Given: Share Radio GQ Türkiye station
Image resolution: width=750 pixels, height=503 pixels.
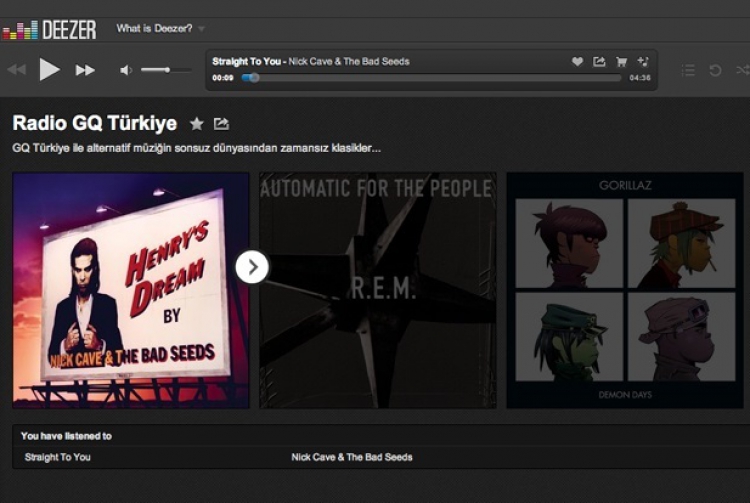Looking at the screenshot, I should click(x=221, y=124).
